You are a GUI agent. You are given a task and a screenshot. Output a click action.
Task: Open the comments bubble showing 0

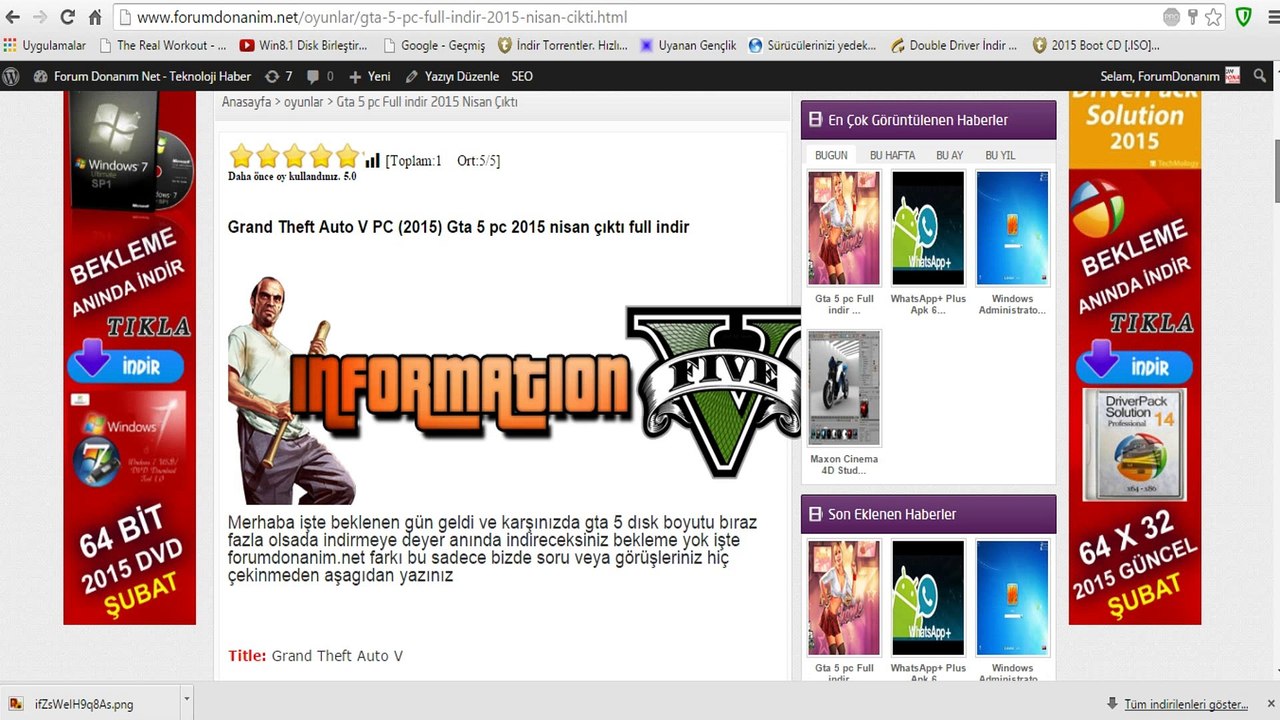(x=320, y=76)
